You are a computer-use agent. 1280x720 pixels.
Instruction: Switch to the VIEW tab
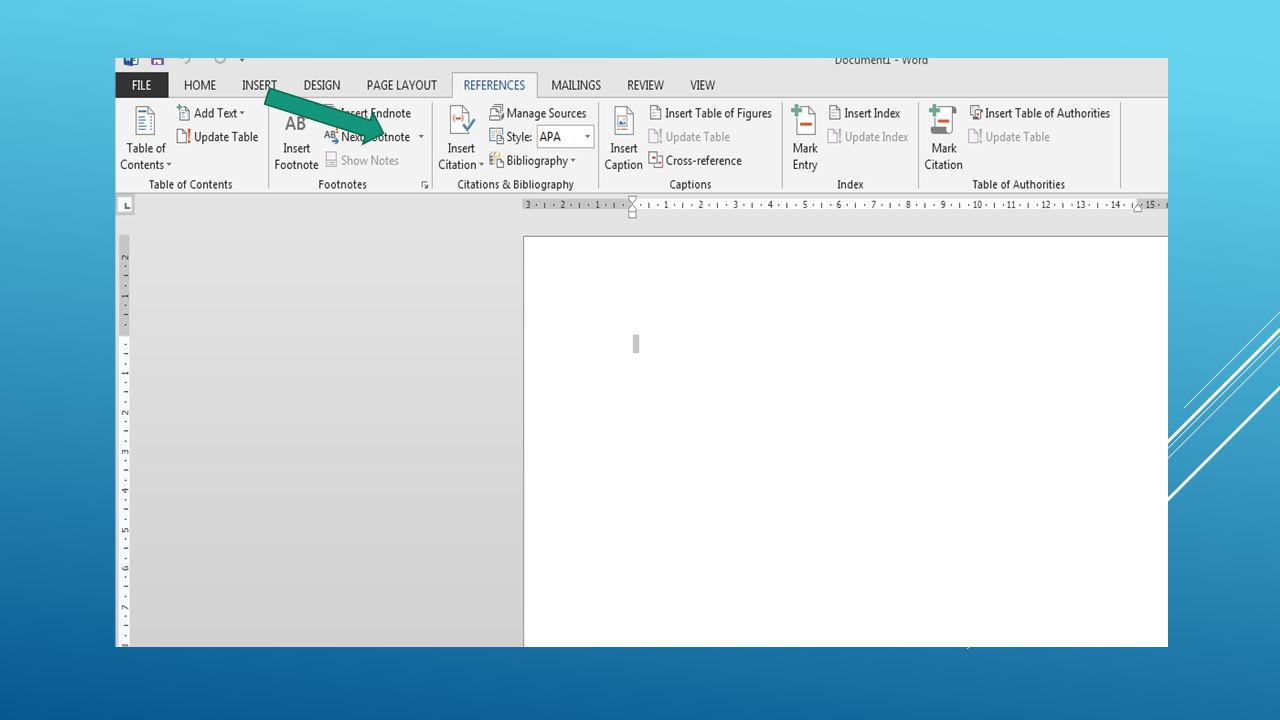coord(703,85)
